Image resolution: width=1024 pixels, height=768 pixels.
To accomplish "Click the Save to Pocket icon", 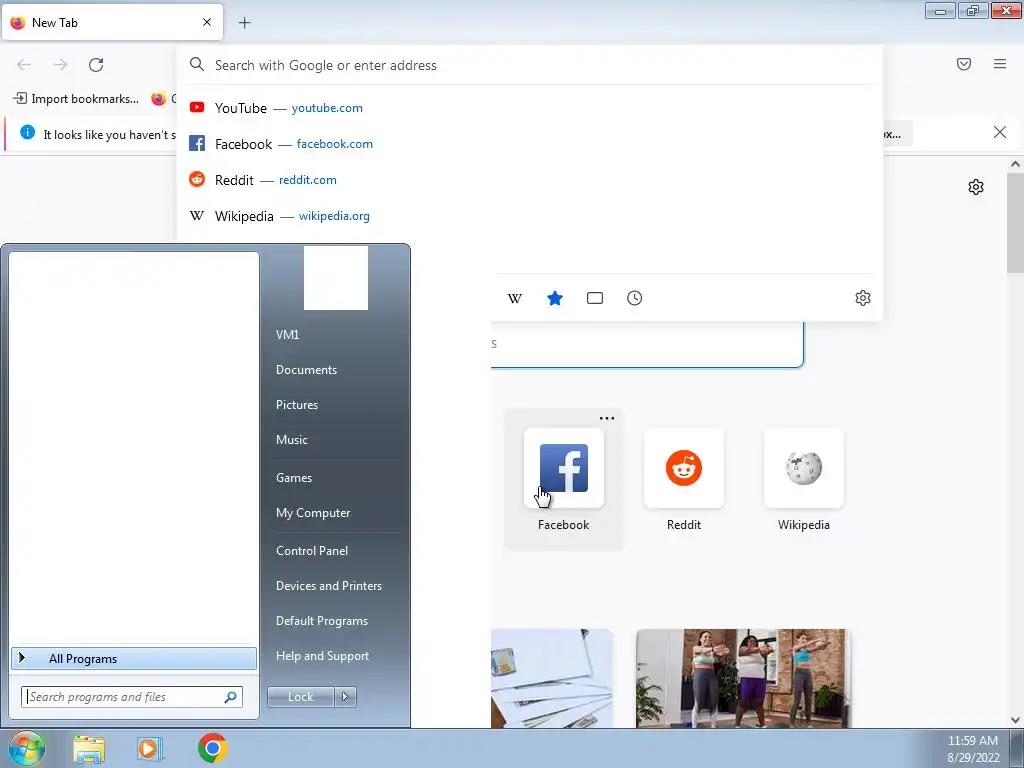I will pyautogui.click(x=964, y=64).
